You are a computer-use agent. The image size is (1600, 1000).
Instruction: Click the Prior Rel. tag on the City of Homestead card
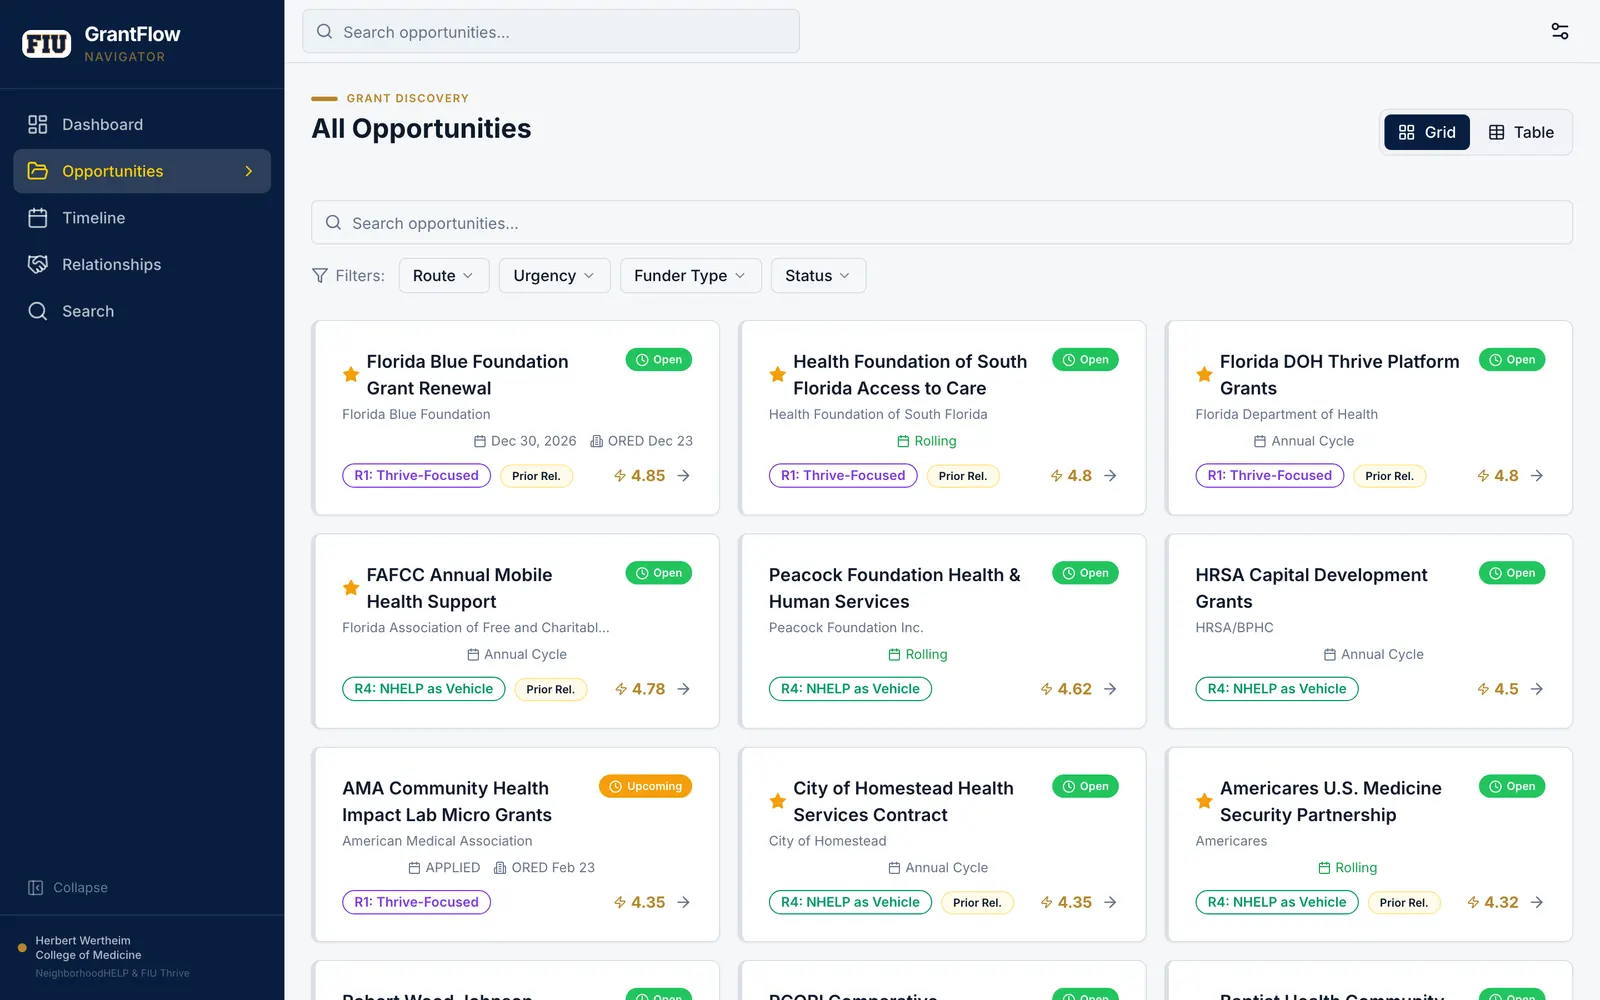coord(977,902)
